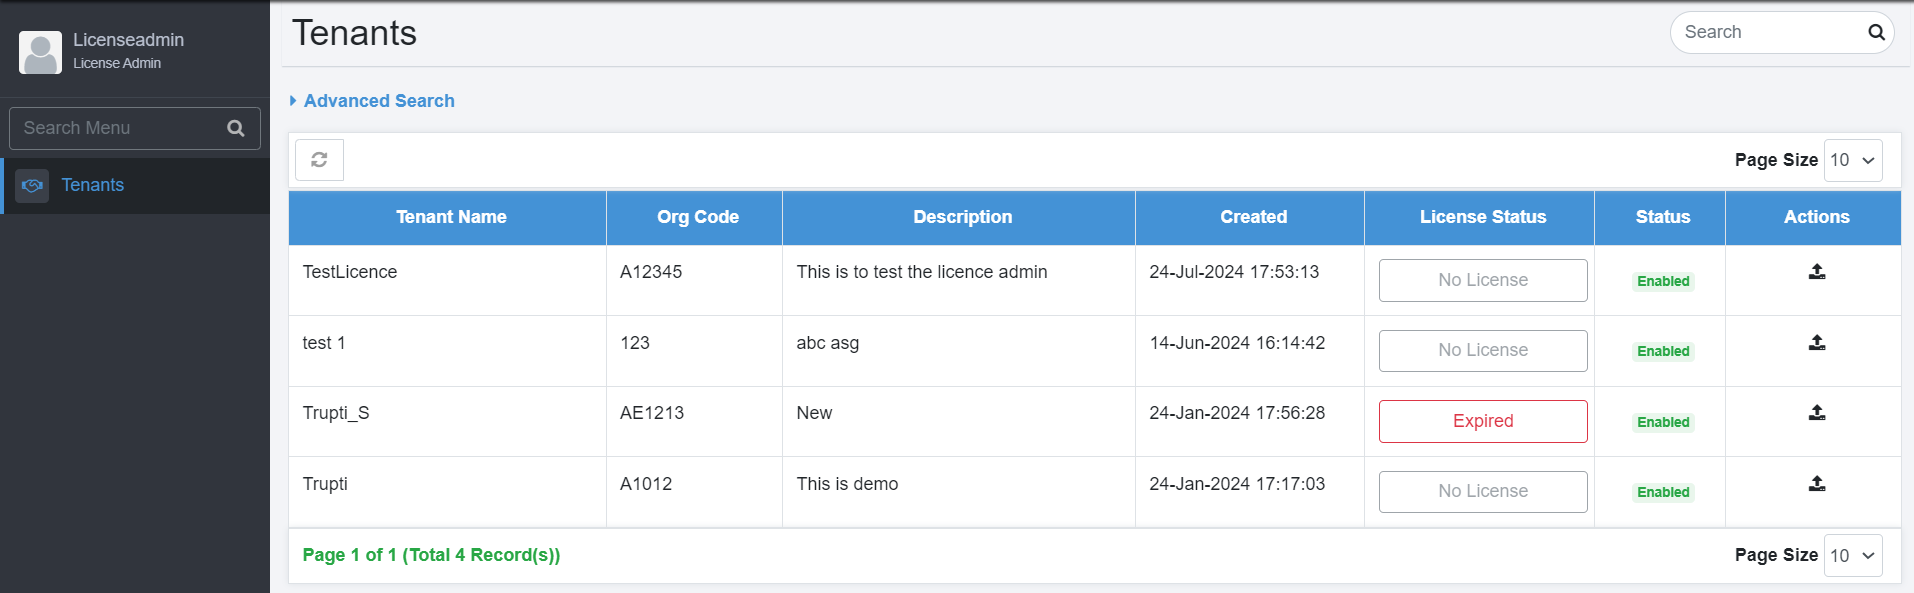Open Tenants in the sidebar menu

[x=93, y=185]
